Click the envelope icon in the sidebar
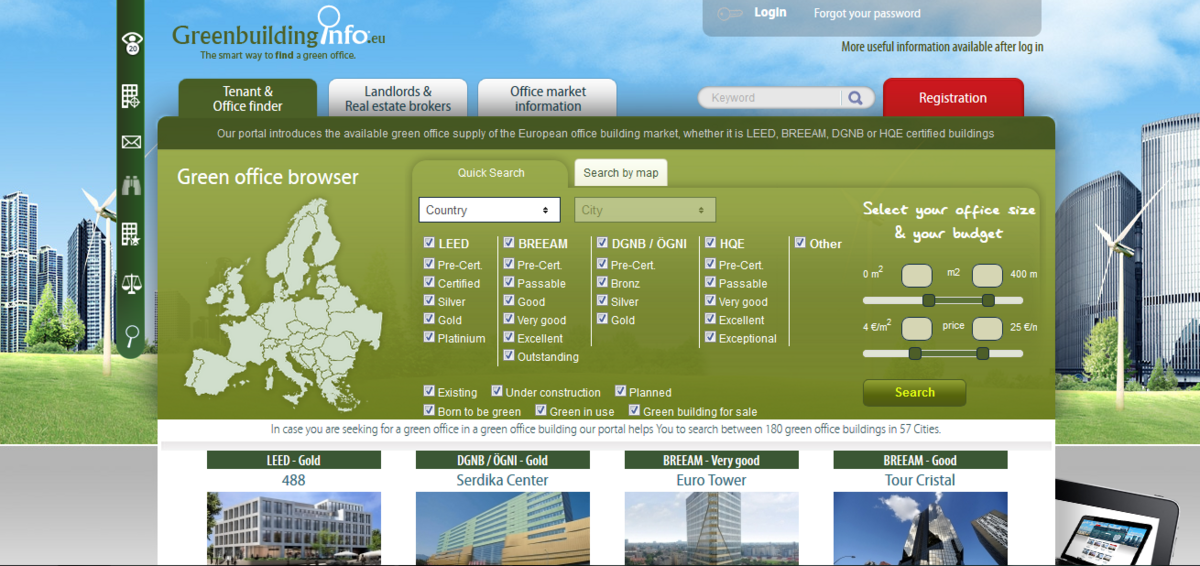 131,142
